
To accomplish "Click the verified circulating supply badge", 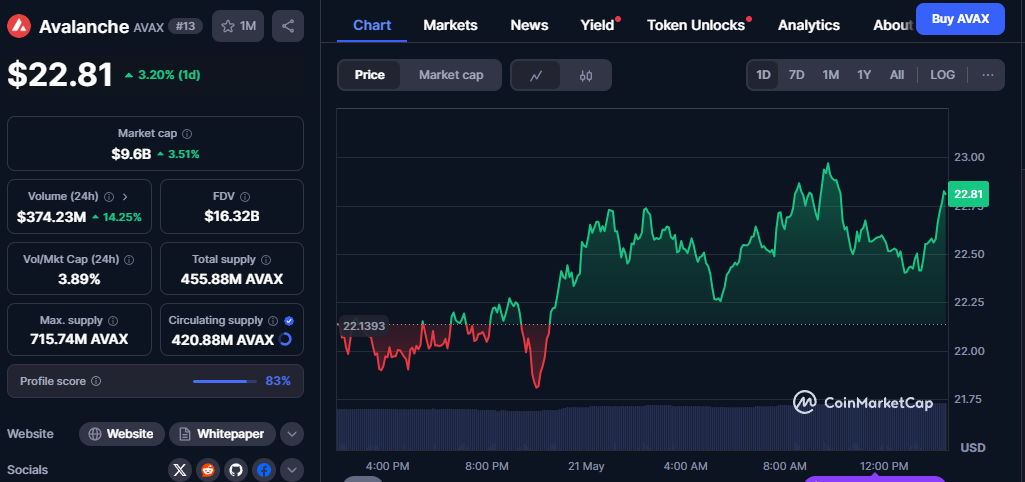I will click(289, 320).
